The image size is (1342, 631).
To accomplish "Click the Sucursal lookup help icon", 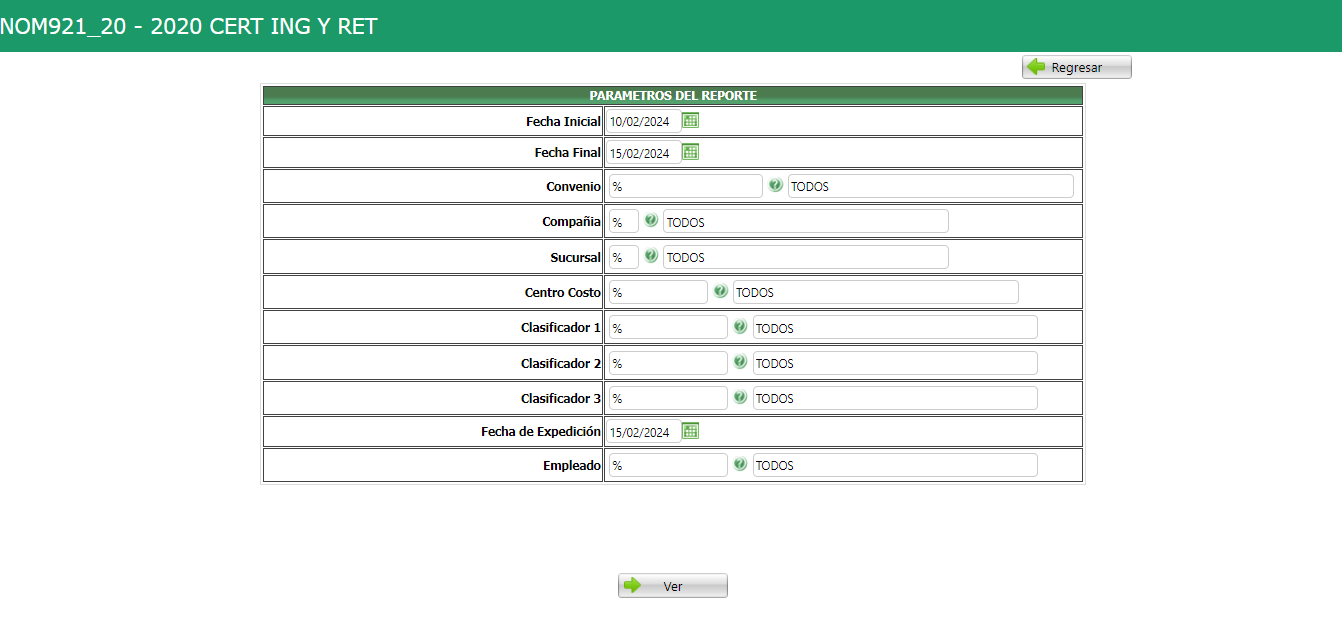I will 651,256.
